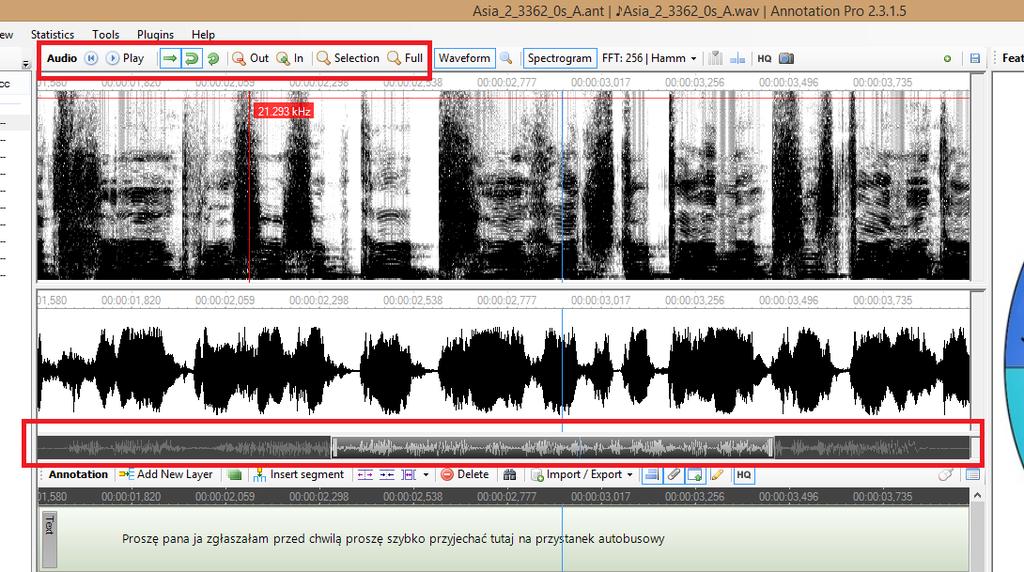Click the binoculars search icon
The width and height of the screenshot is (1024, 572).
click(x=510, y=475)
